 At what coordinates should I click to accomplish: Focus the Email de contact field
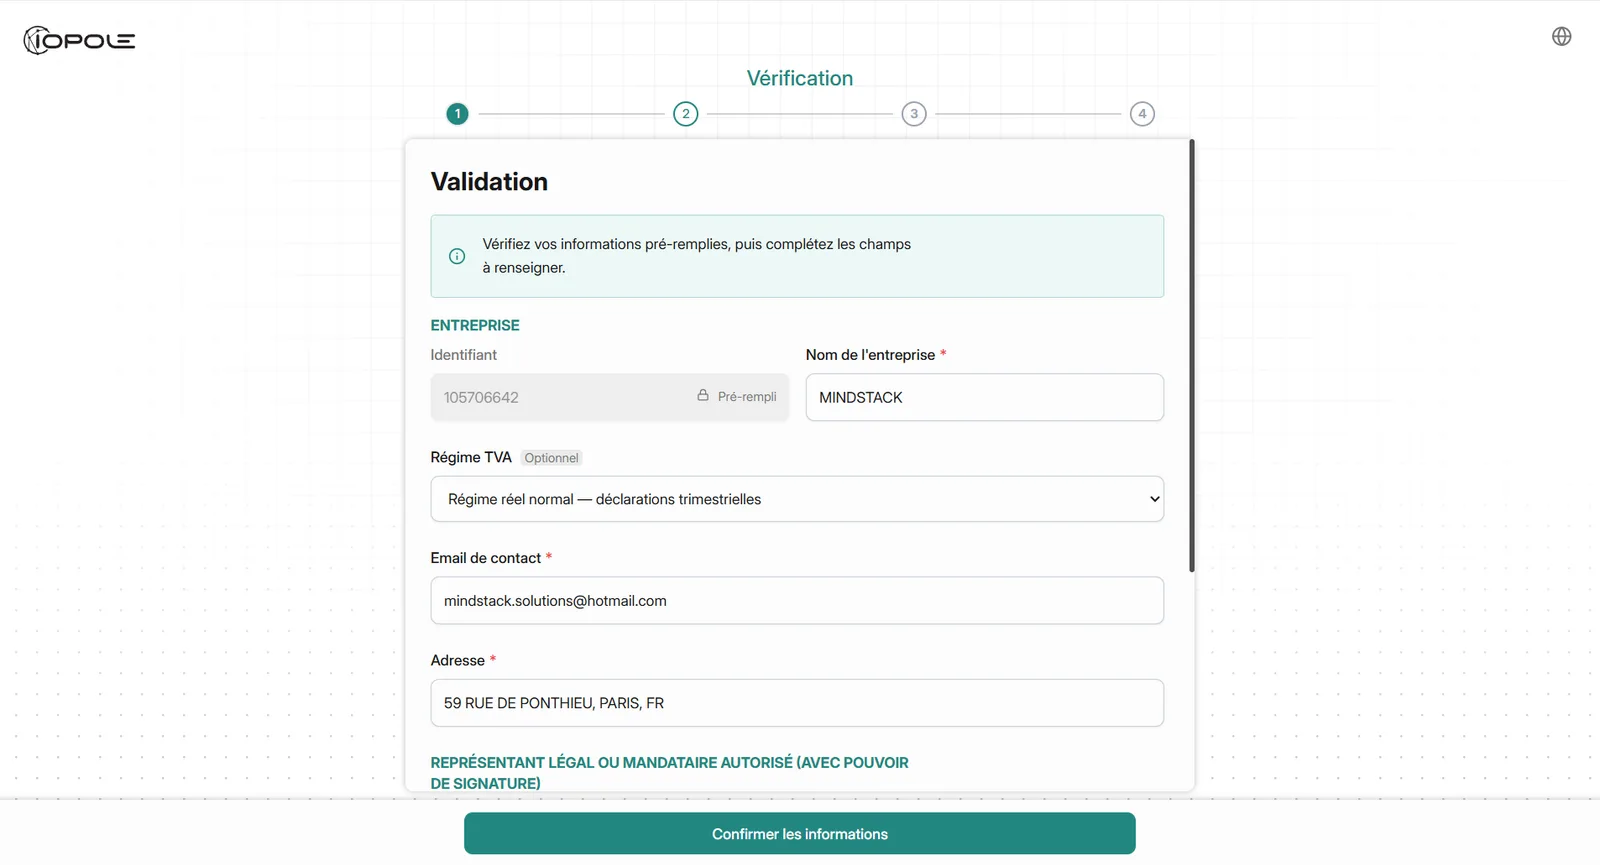(797, 601)
